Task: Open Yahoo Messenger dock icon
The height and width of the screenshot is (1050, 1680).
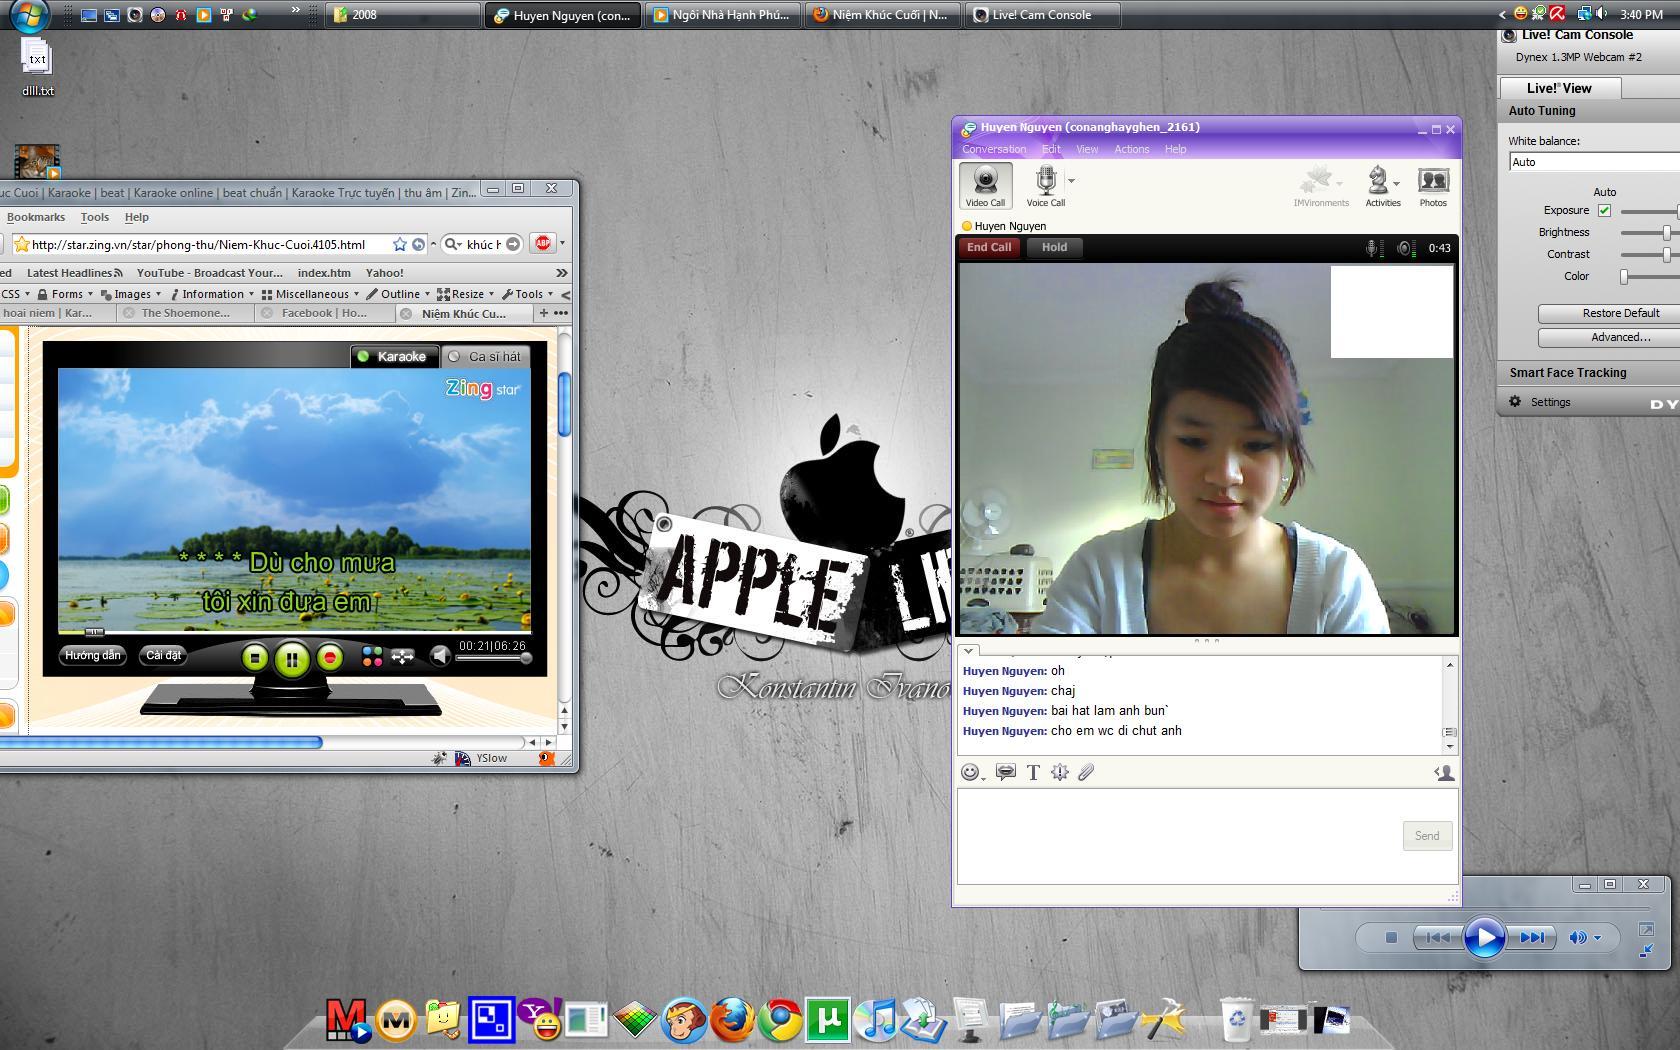Action: click(541, 1019)
